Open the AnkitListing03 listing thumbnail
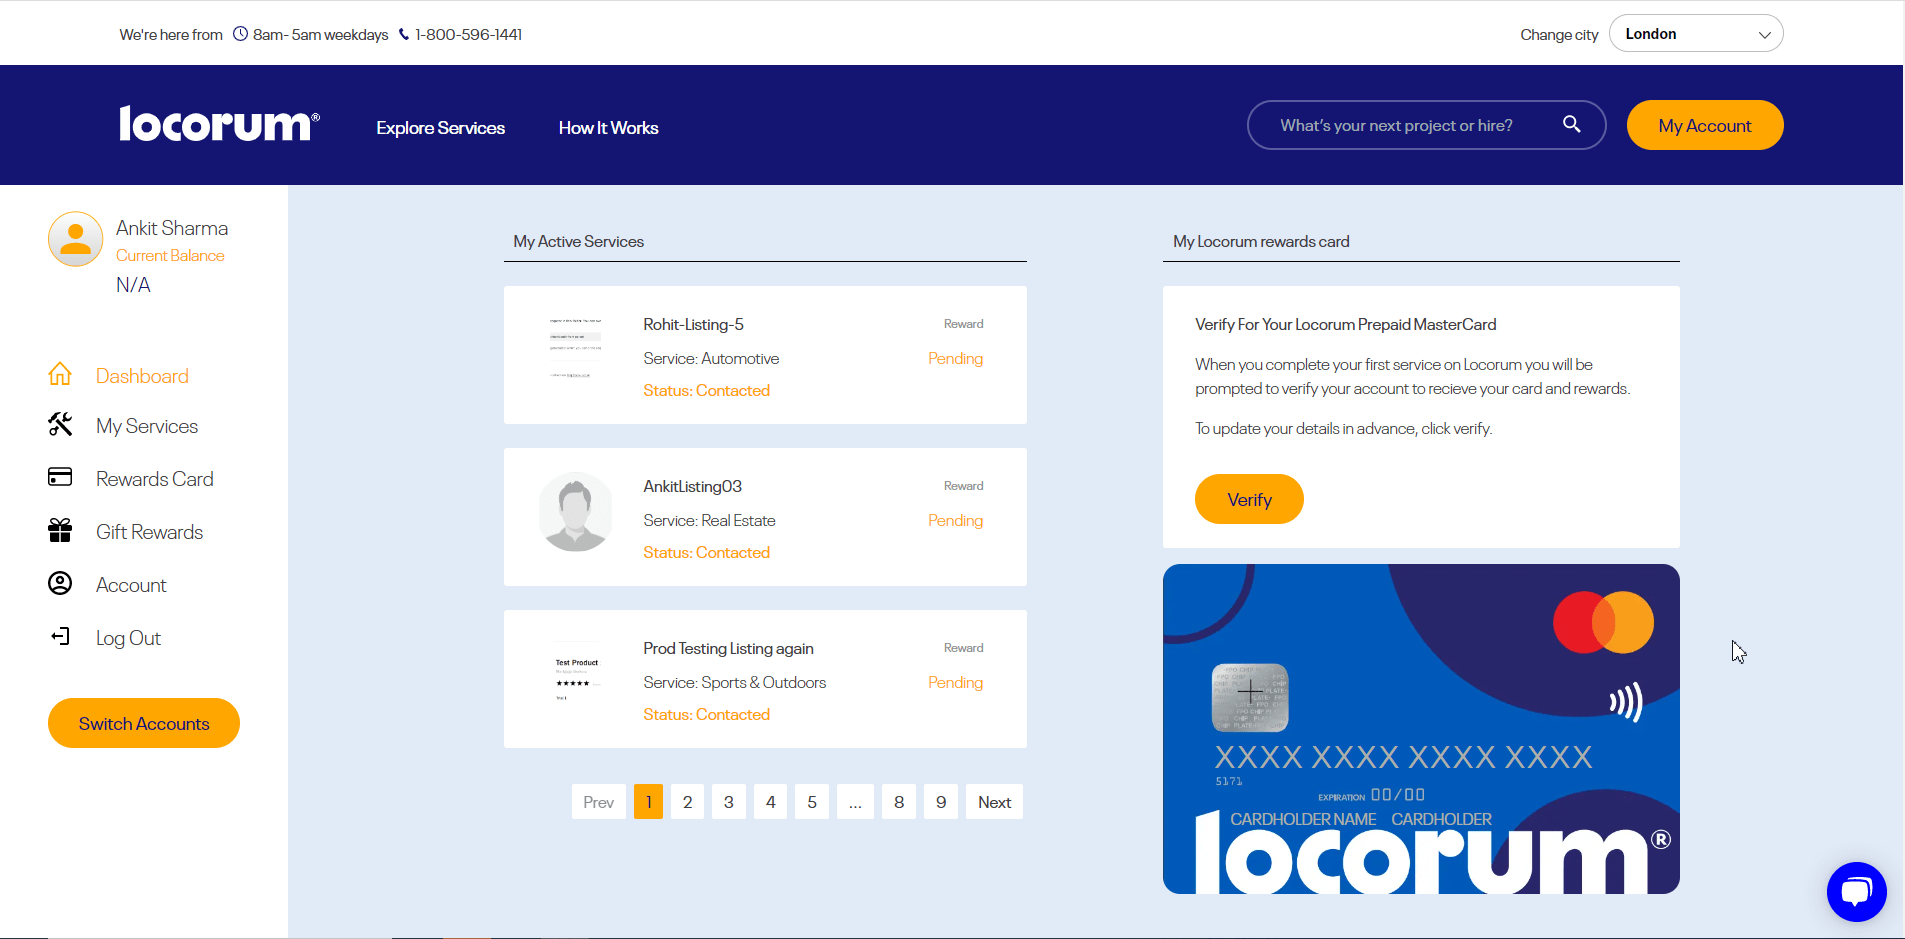This screenshot has width=1905, height=939. 575,513
